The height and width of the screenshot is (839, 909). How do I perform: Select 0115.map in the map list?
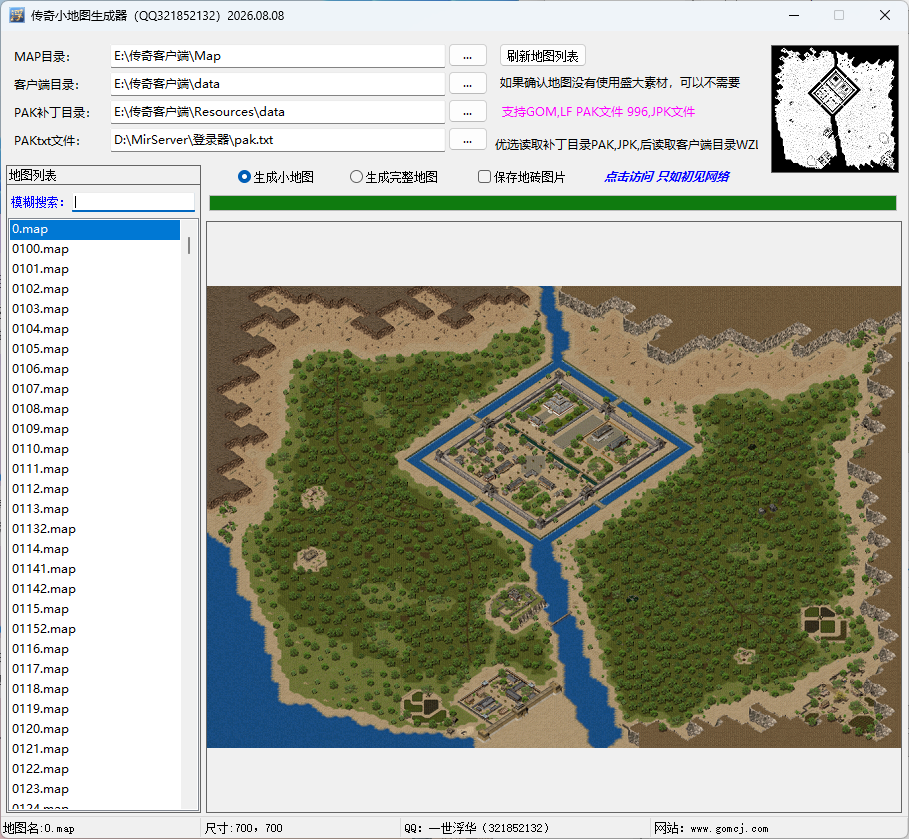[95, 609]
